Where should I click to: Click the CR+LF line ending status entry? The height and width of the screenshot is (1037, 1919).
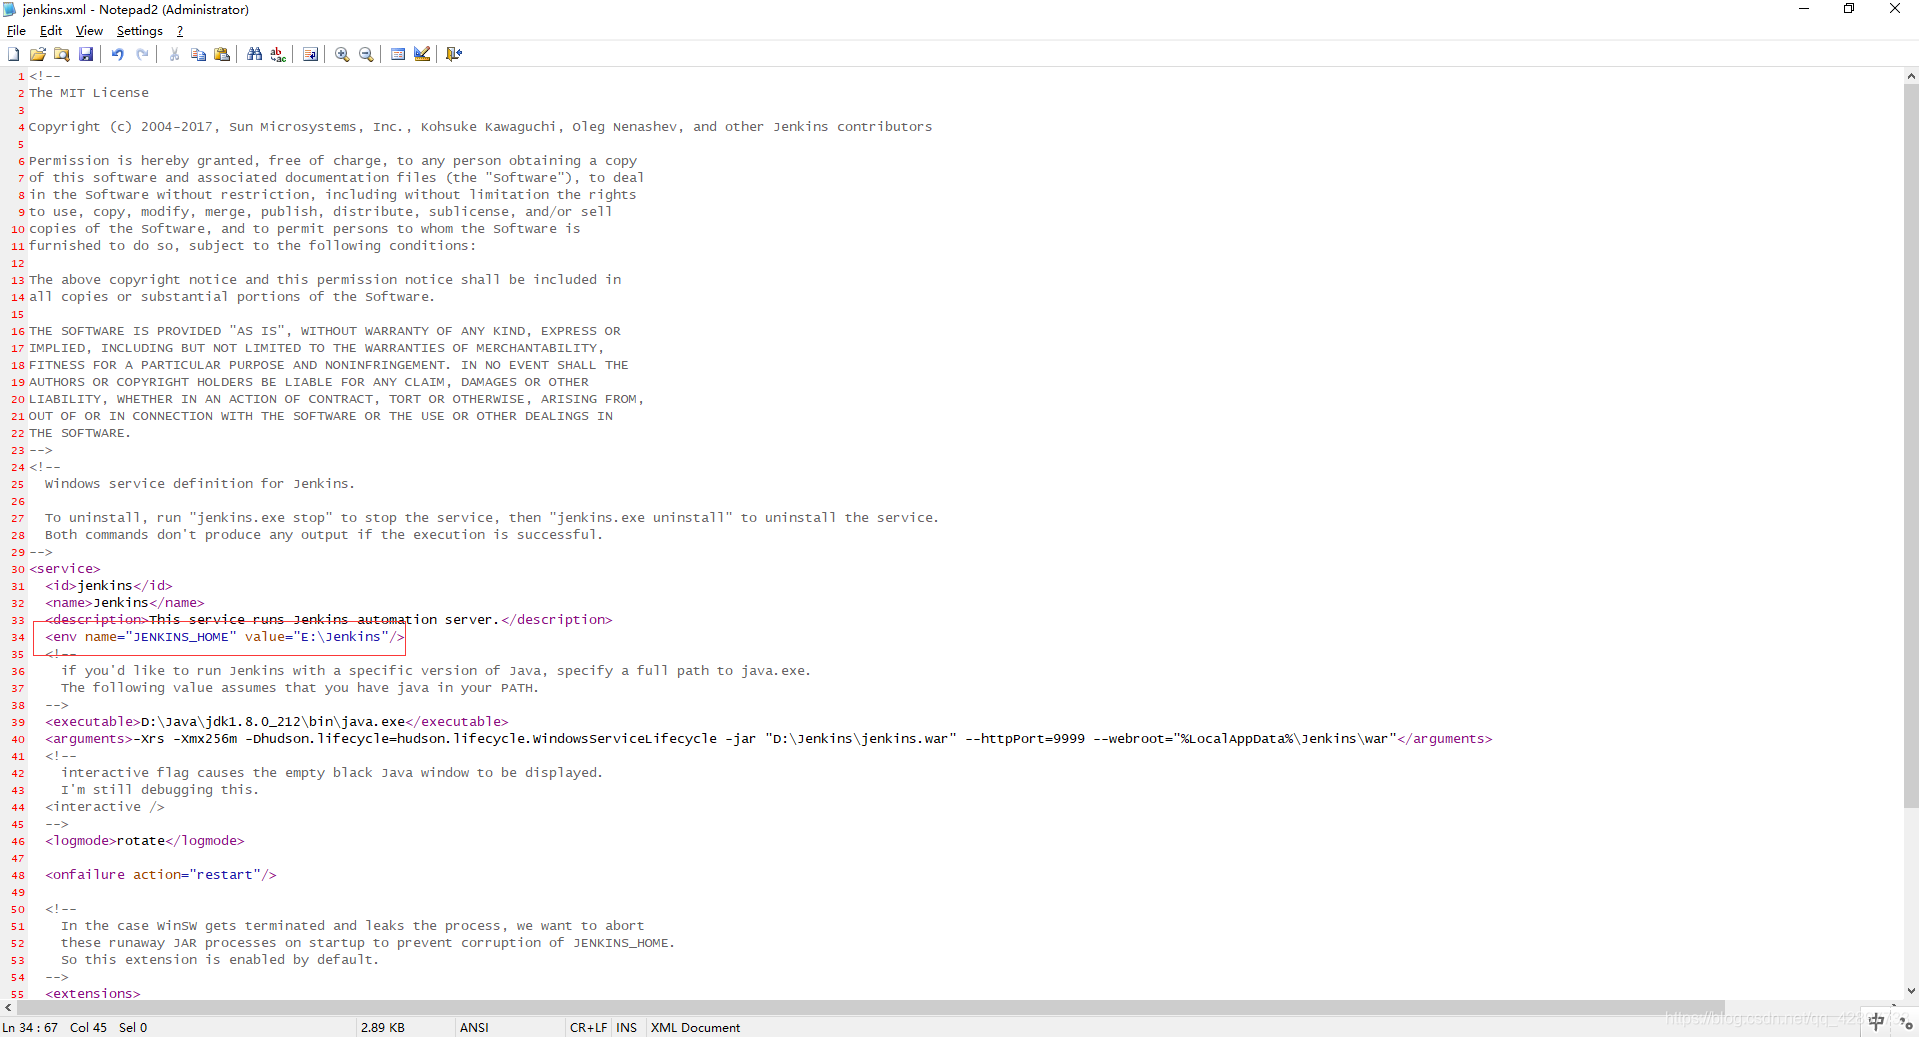point(588,1028)
